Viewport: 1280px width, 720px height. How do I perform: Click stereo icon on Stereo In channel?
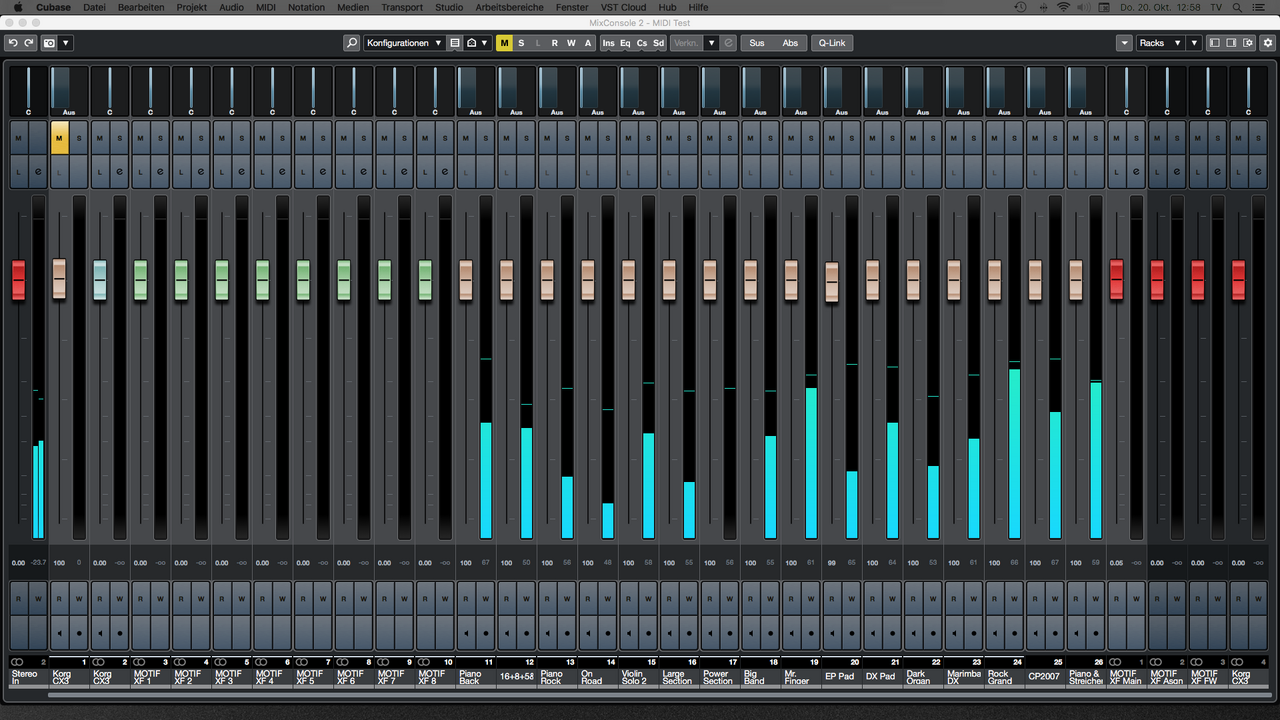(x=15, y=662)
